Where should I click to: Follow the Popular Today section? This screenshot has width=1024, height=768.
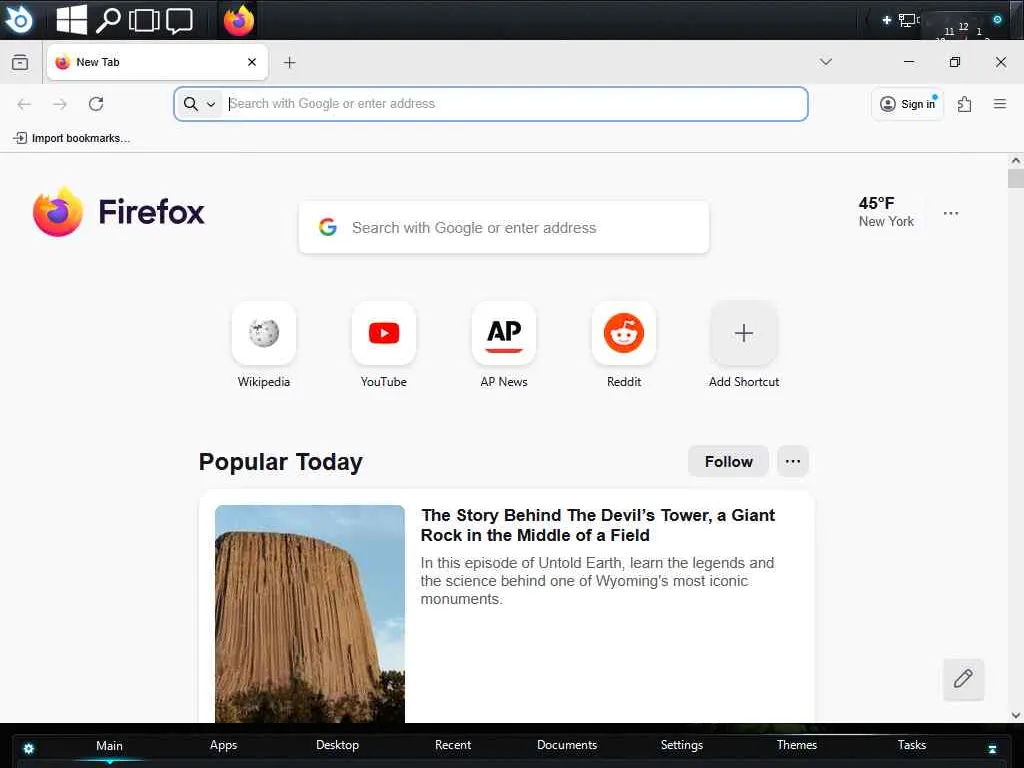[728, 462]
